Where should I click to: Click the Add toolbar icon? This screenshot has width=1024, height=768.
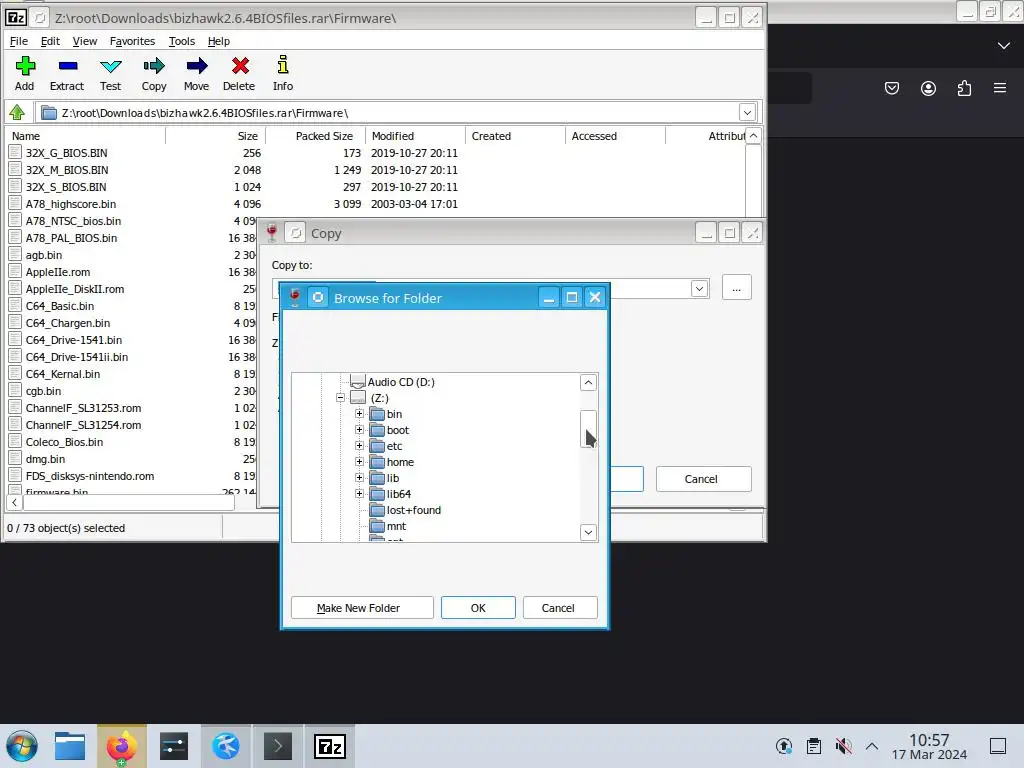click(25, 73)
